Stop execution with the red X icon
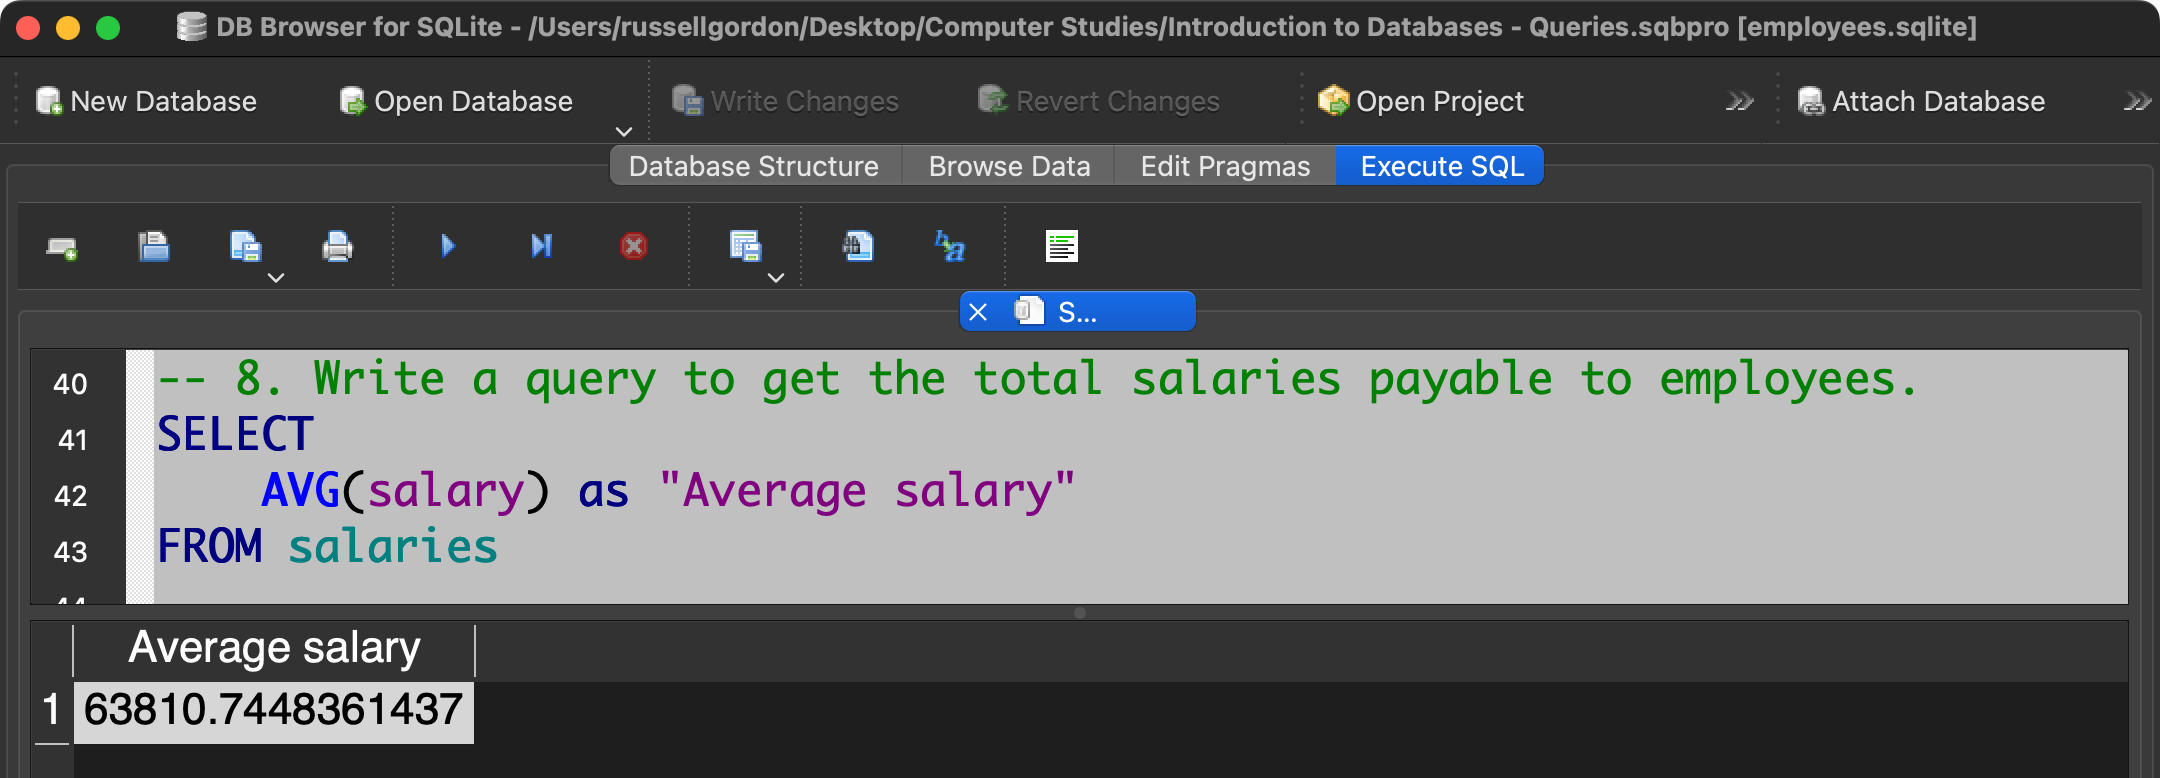2160x778 pixels. (x=634, y=246)
